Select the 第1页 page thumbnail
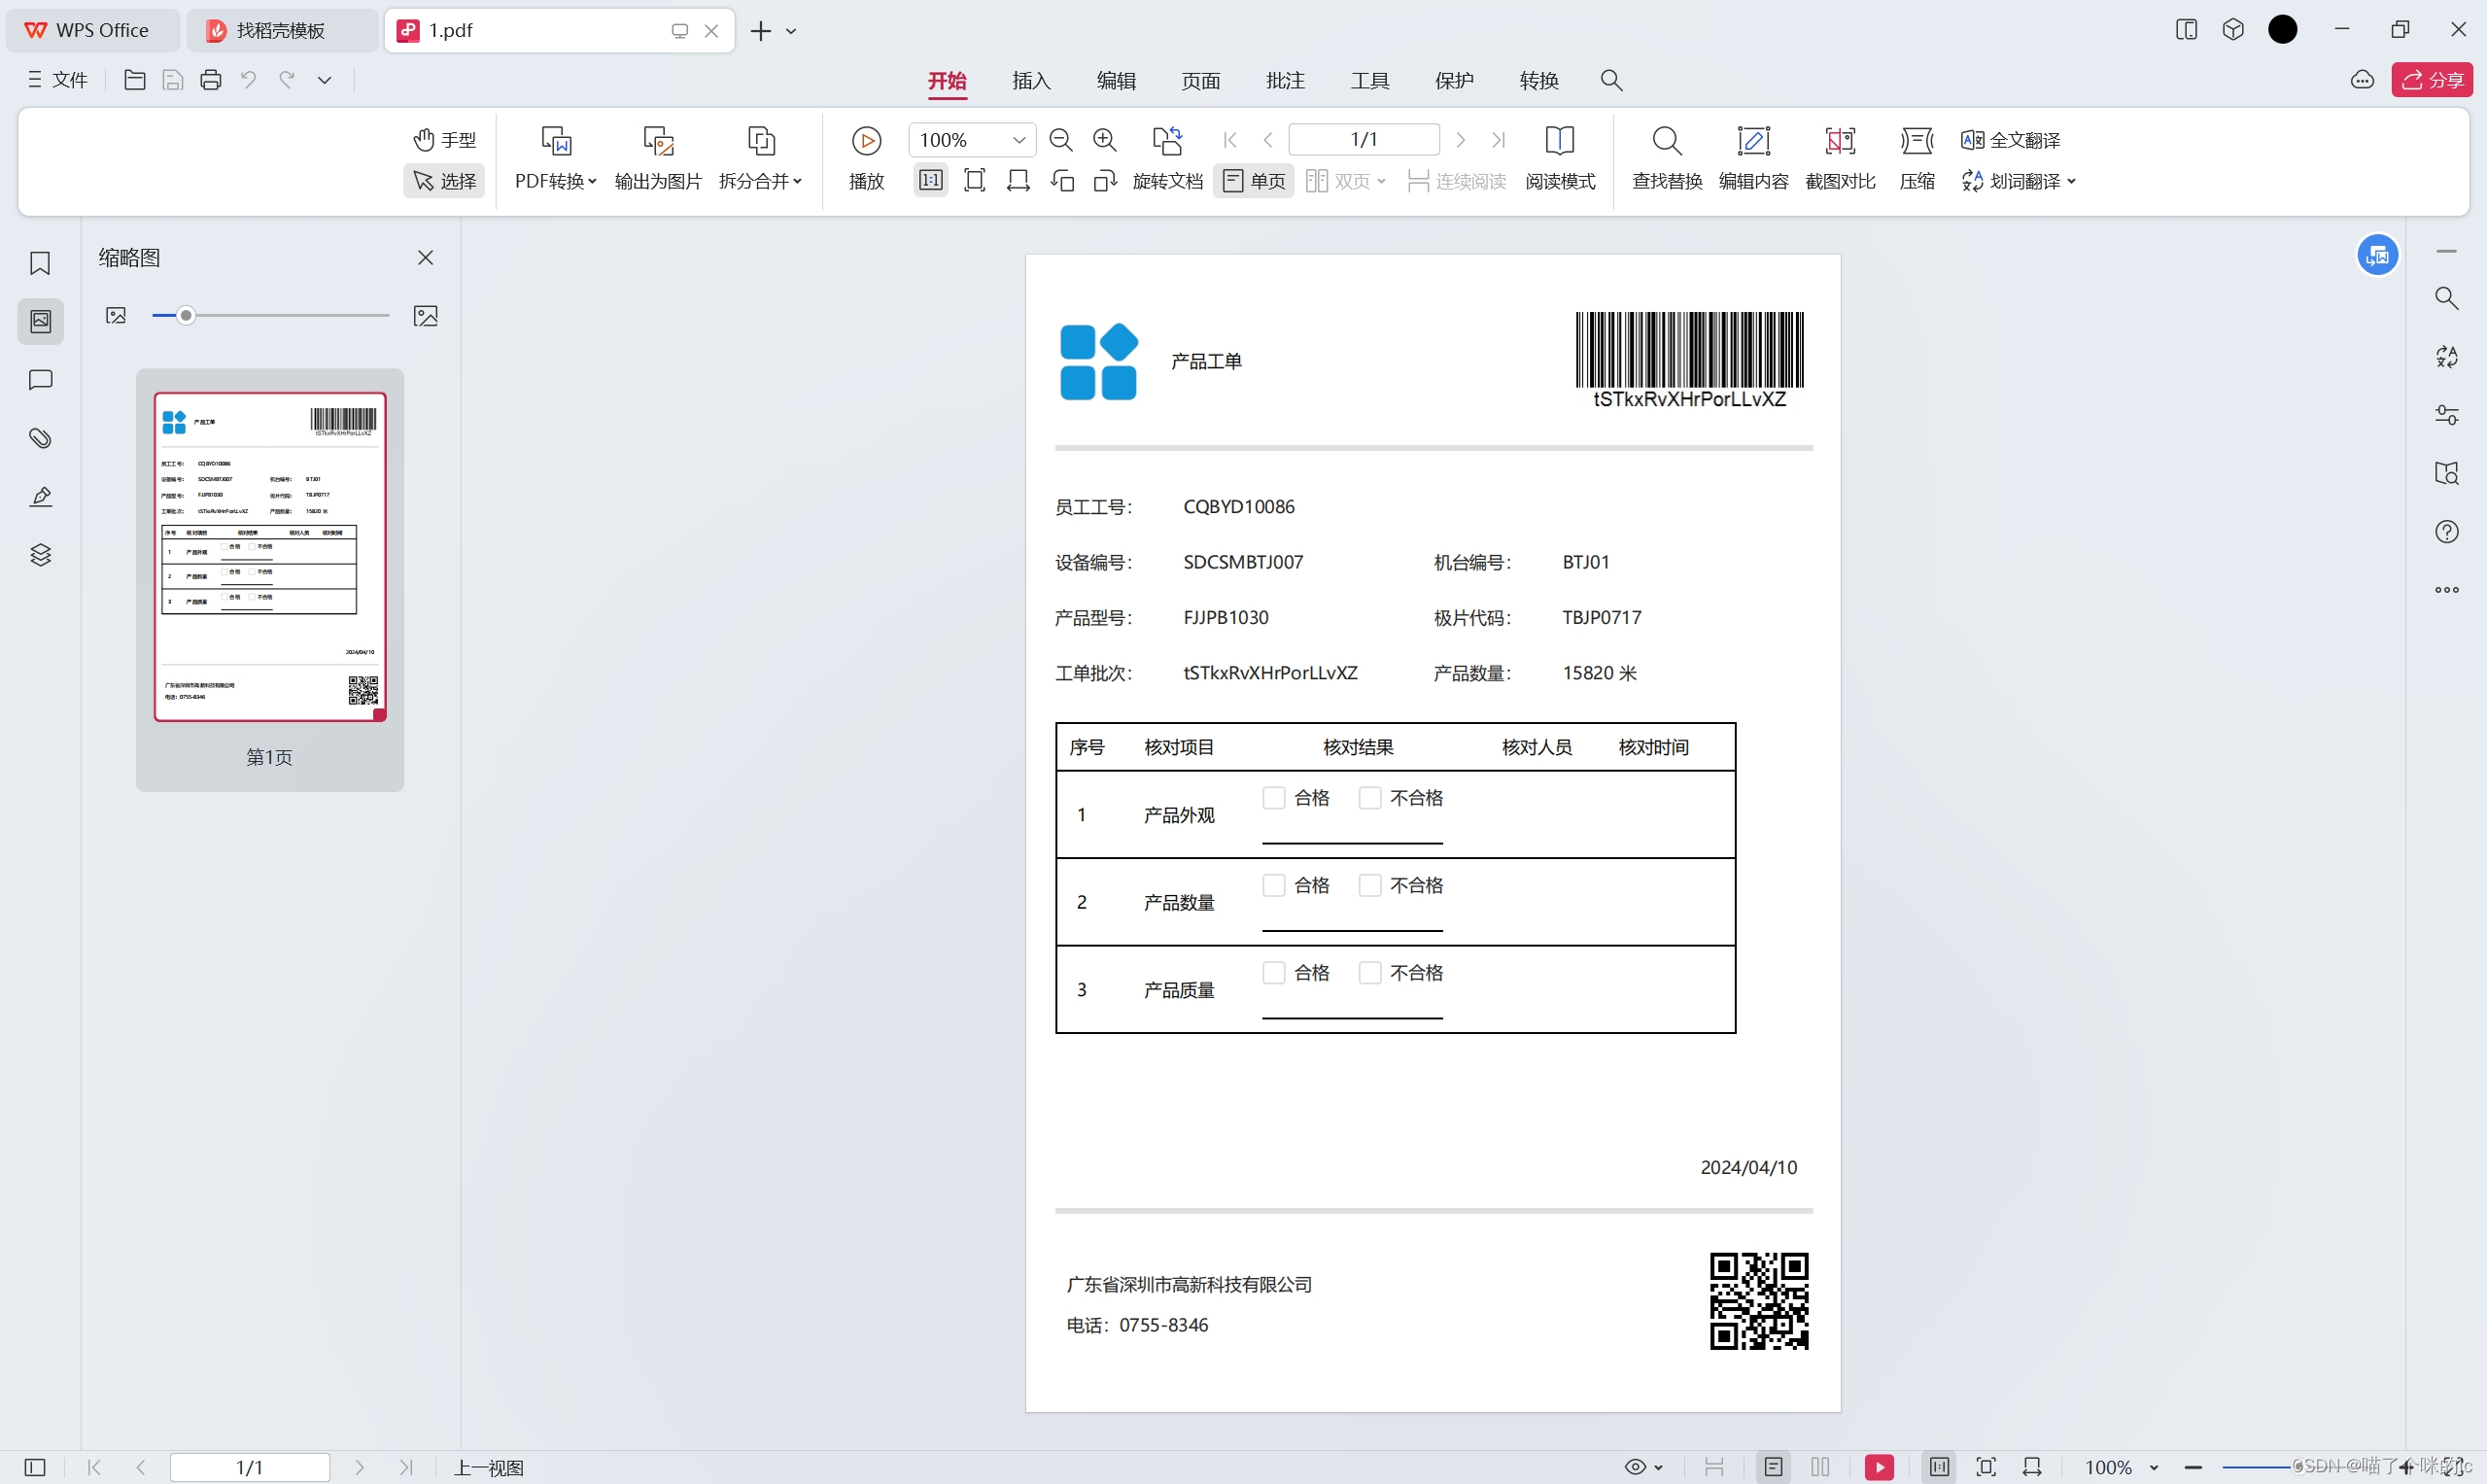This screenshot has width=2487, height=1484. point(270,557)
